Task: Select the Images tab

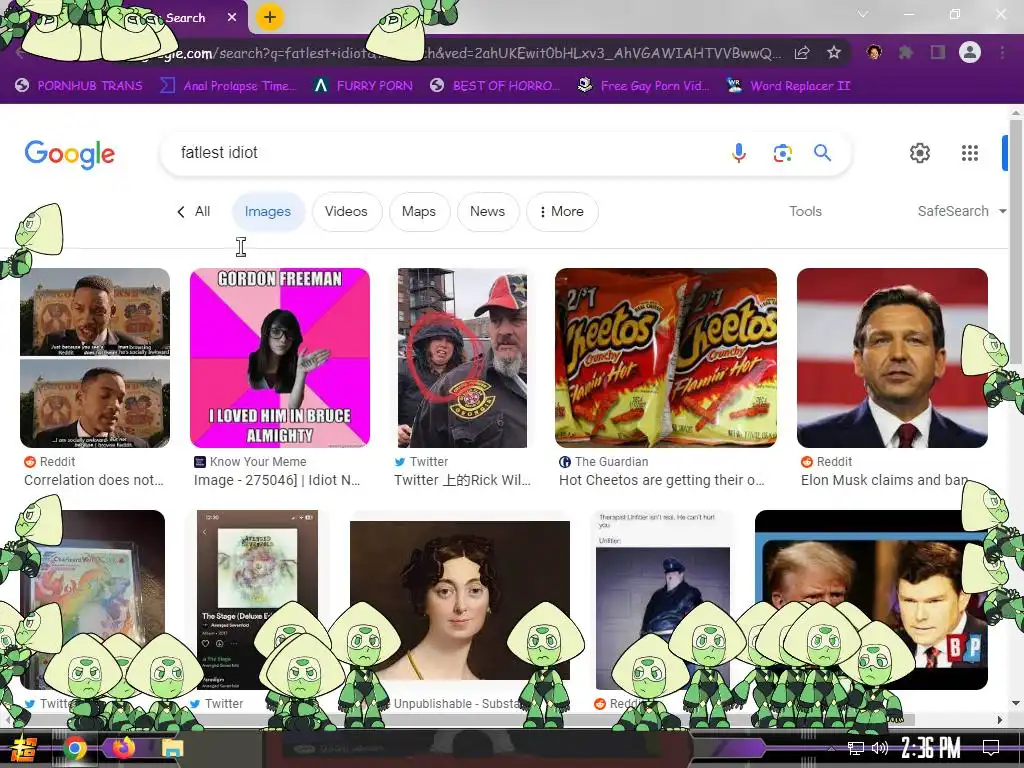Action: pos(268,212)
